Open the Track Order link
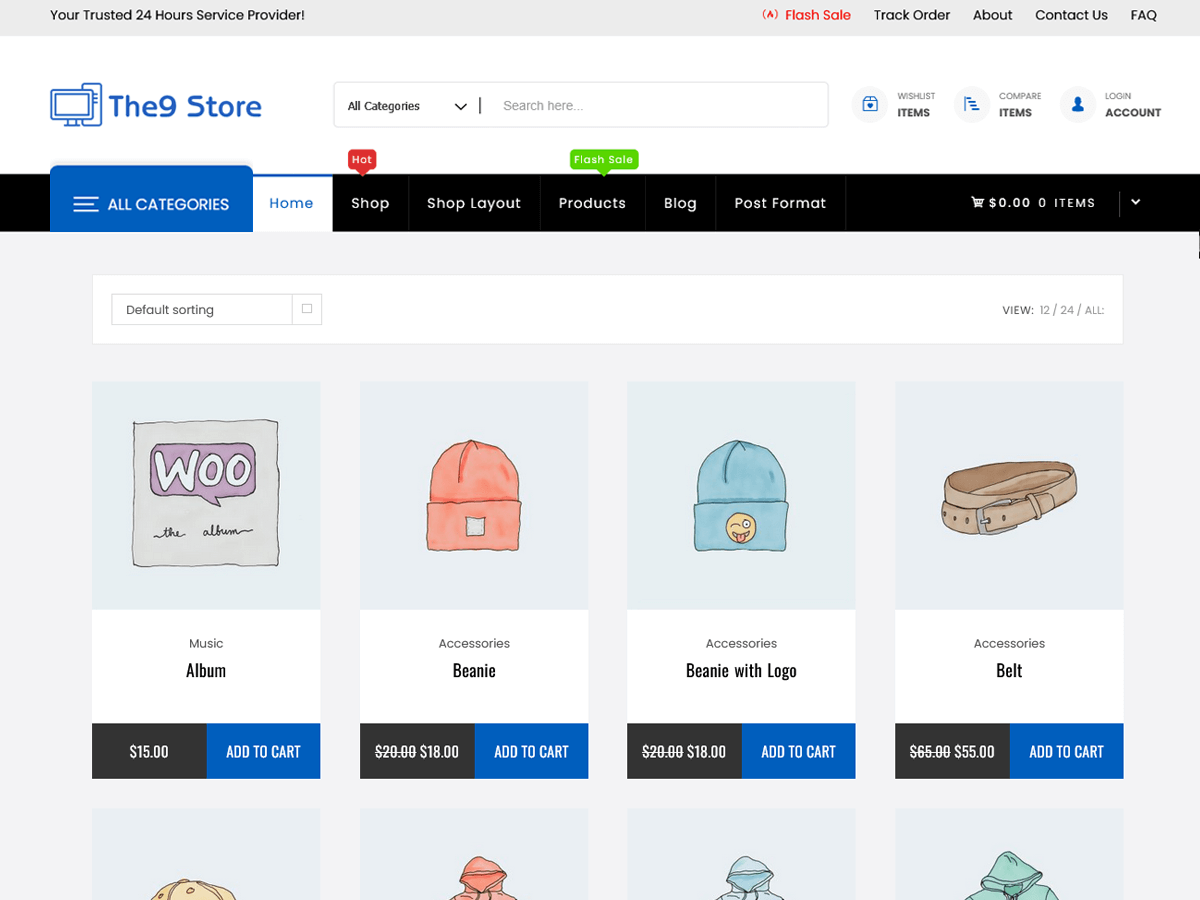Screen dimensions: 1200x900 tap(911, 15)
